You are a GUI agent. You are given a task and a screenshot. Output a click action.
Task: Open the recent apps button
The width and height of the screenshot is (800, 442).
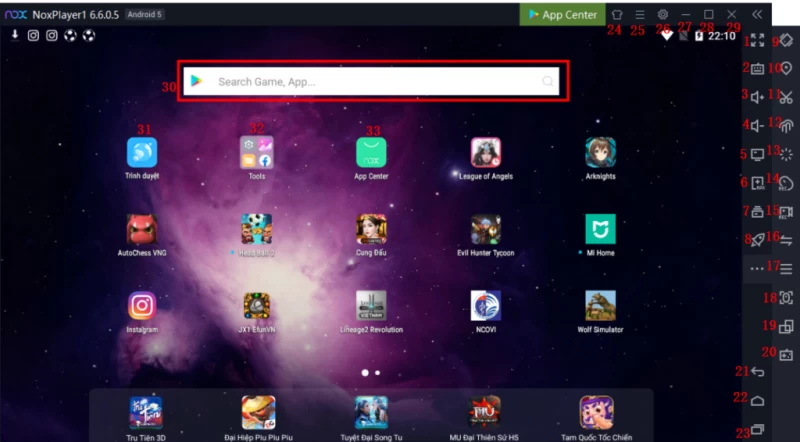(758, 429)
